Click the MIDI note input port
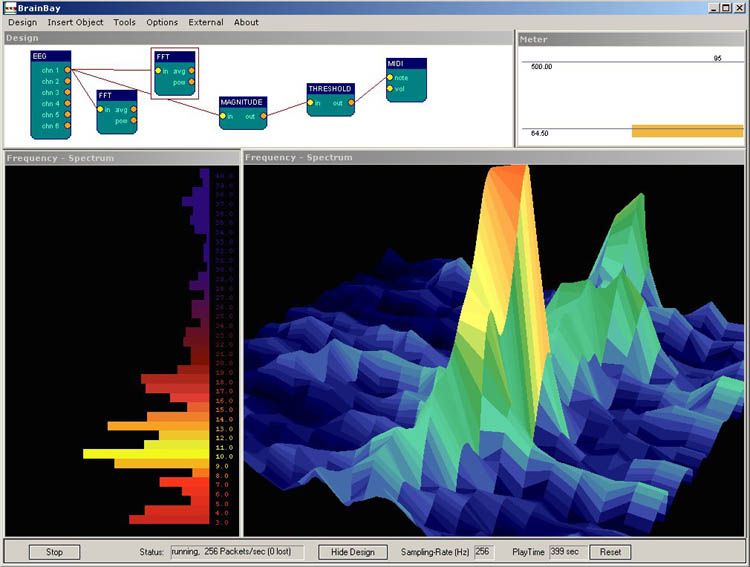Viewport: 750px width, 567px height. click(390, 77)
